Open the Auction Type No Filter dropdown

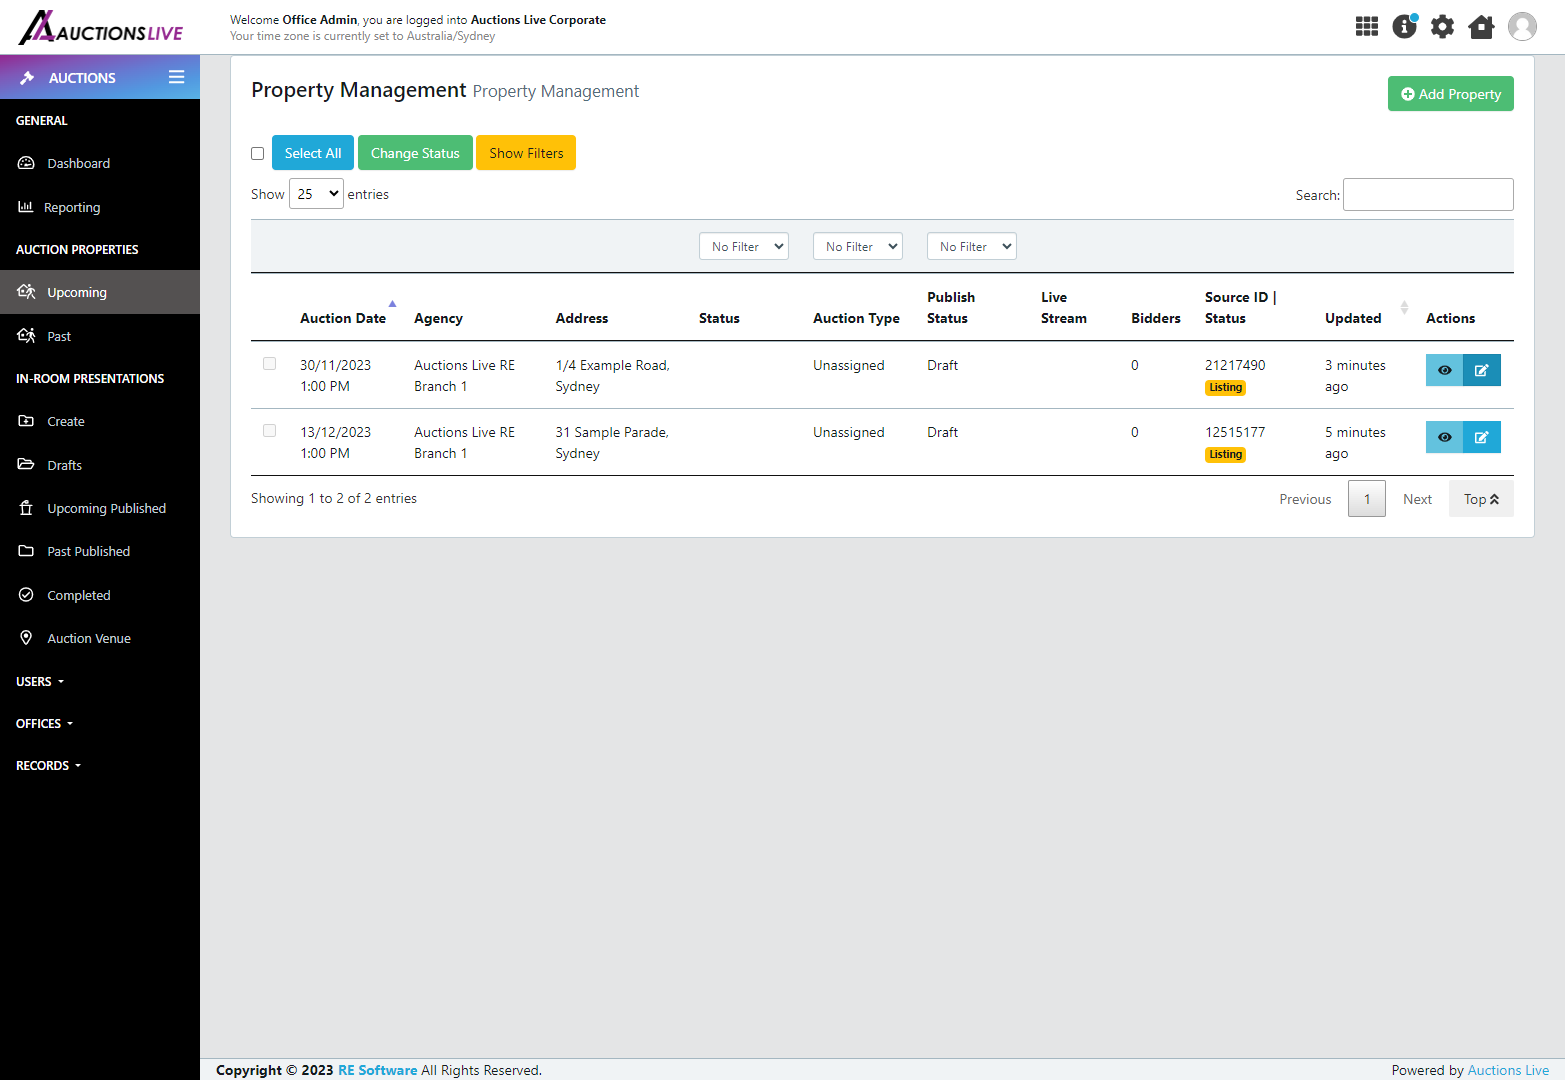click(x=858, y=246)
